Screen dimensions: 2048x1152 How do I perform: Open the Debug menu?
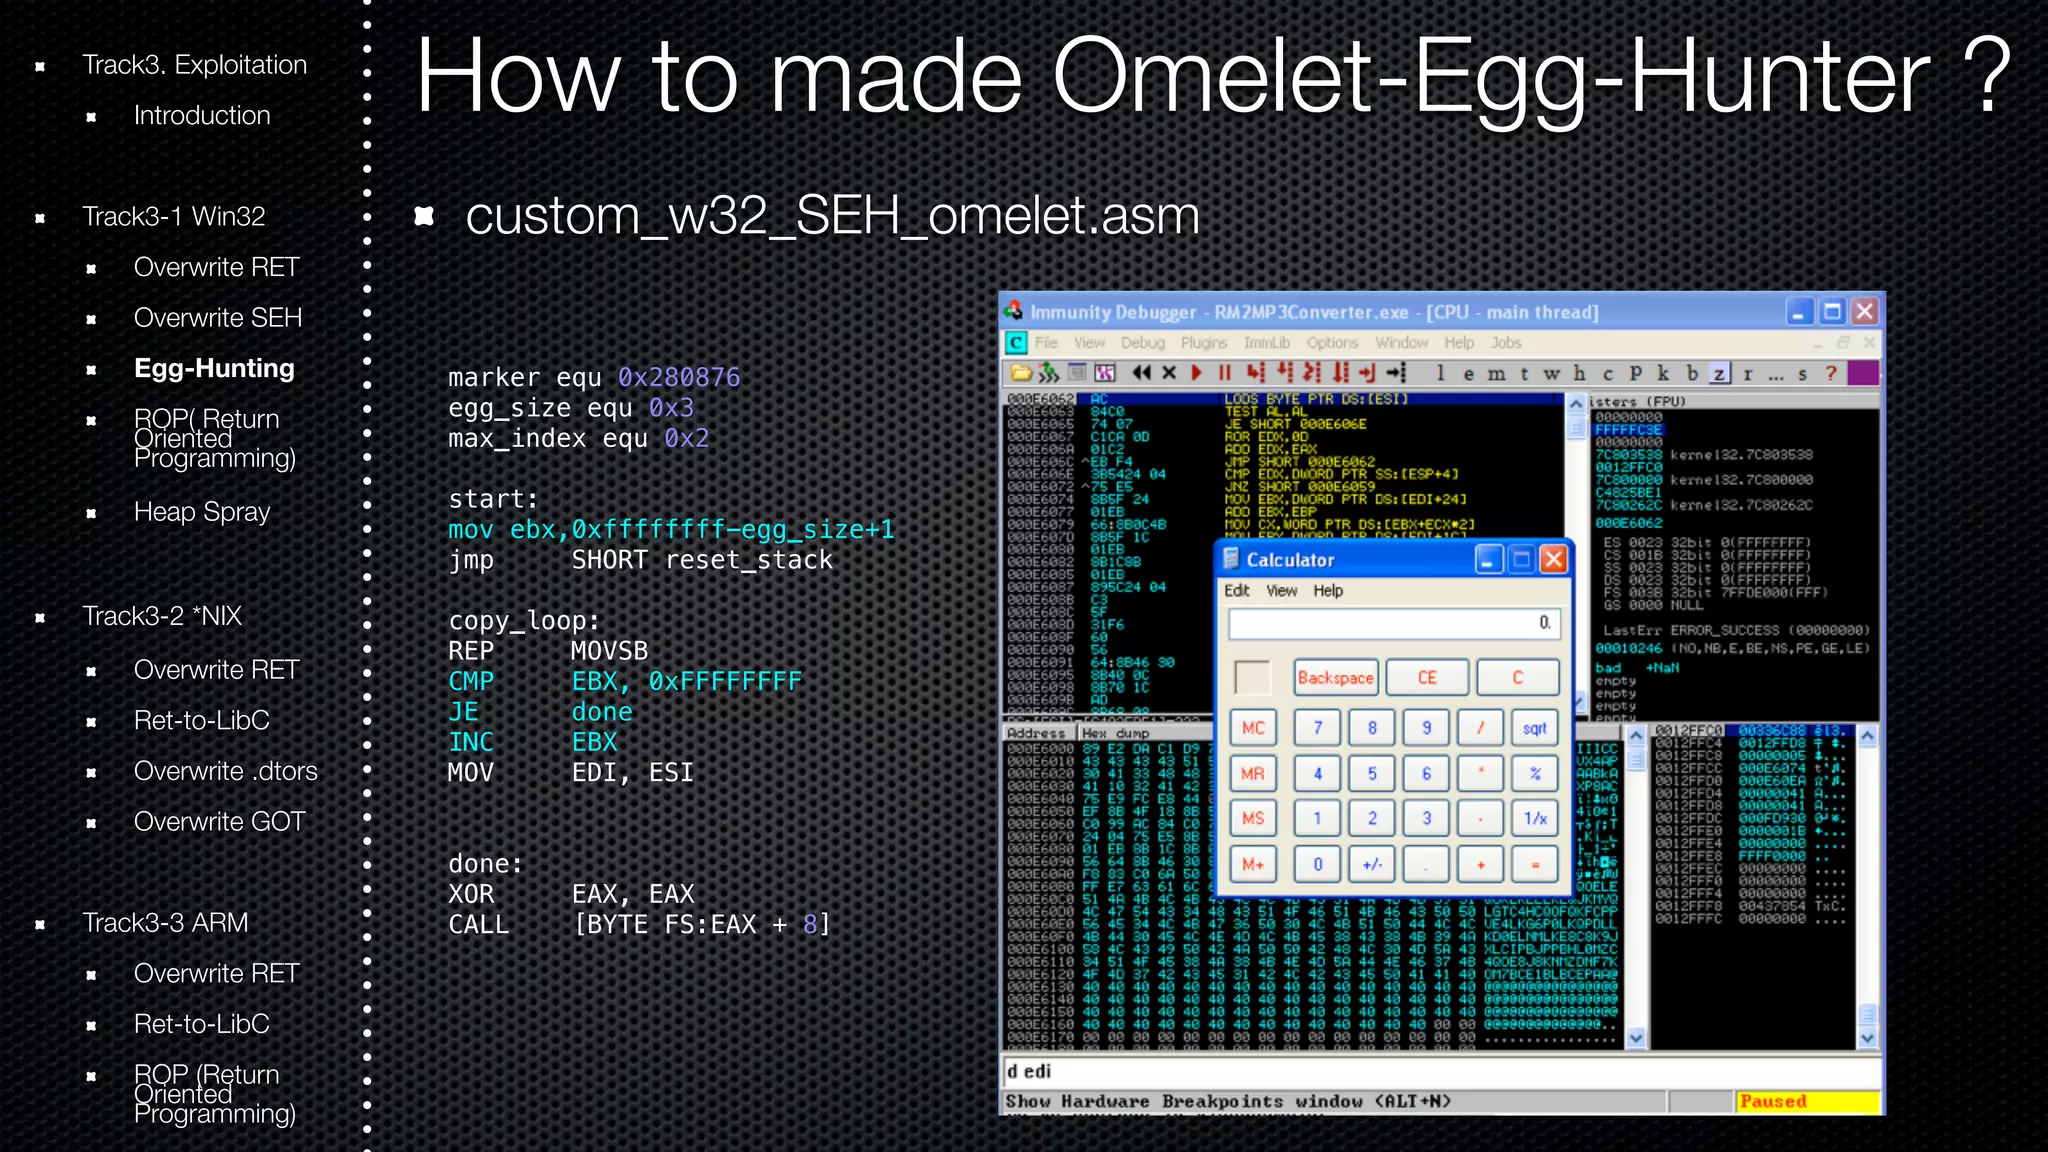coord(1143,342)
